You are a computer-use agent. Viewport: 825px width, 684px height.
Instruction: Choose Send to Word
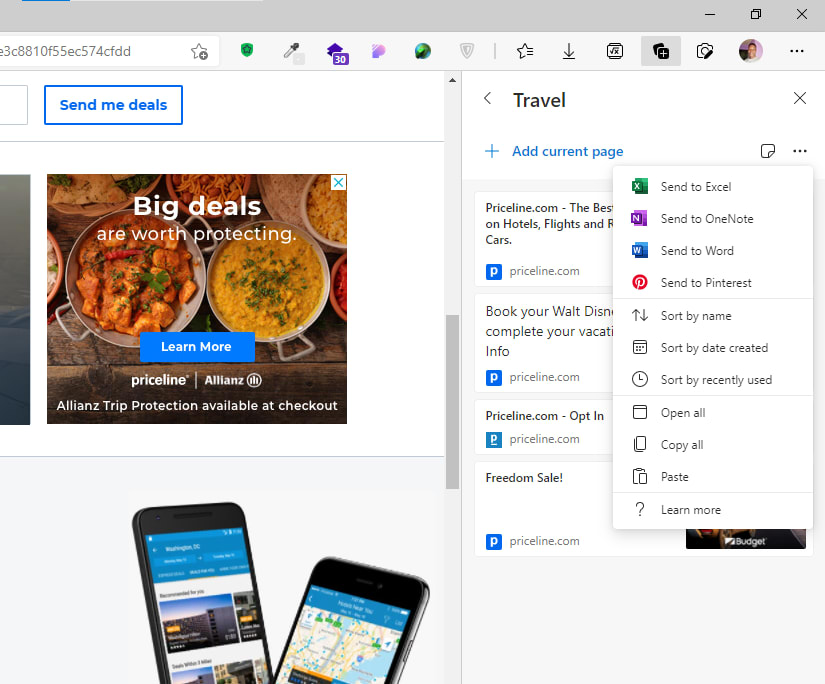click(713, 251)
